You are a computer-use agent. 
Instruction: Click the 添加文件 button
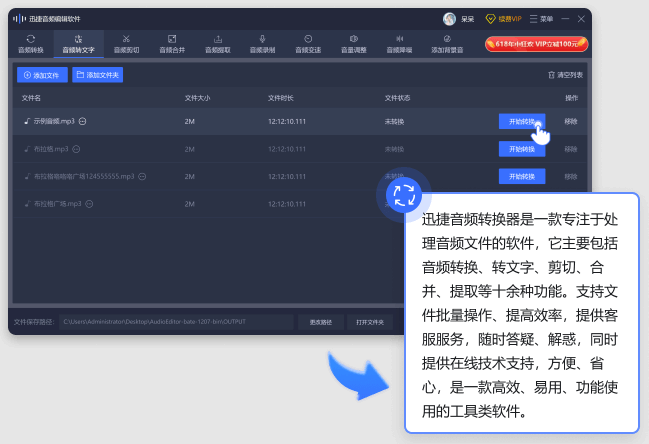pos(42,75)
